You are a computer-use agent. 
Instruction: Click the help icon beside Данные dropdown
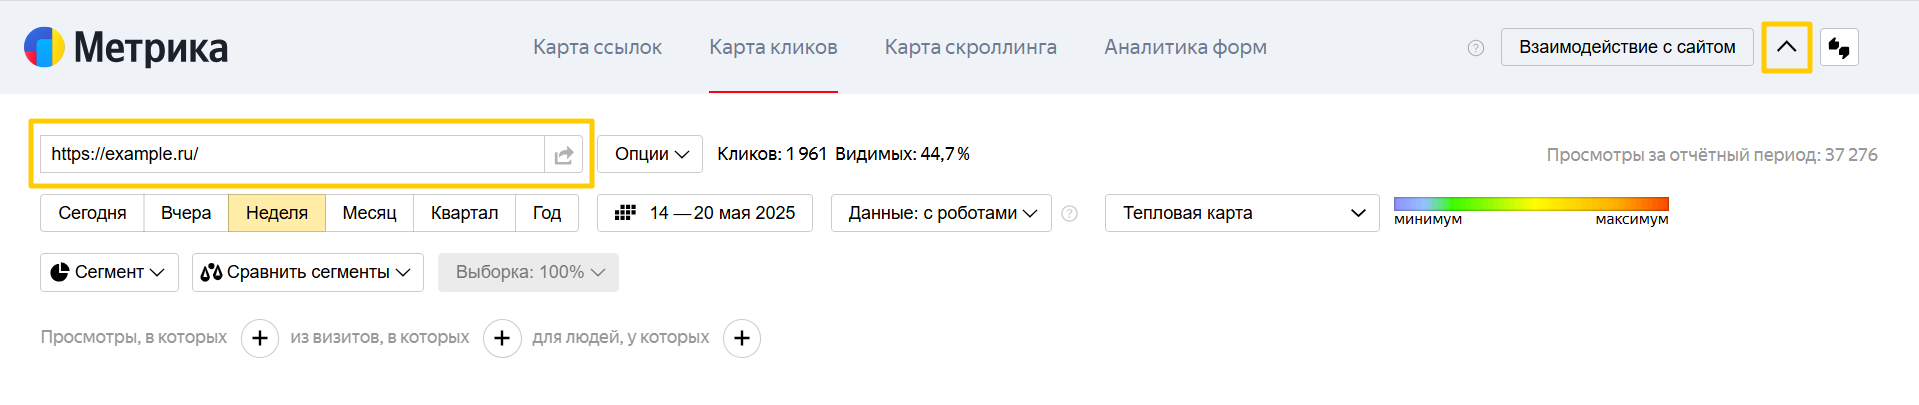tap(1069, 213)
